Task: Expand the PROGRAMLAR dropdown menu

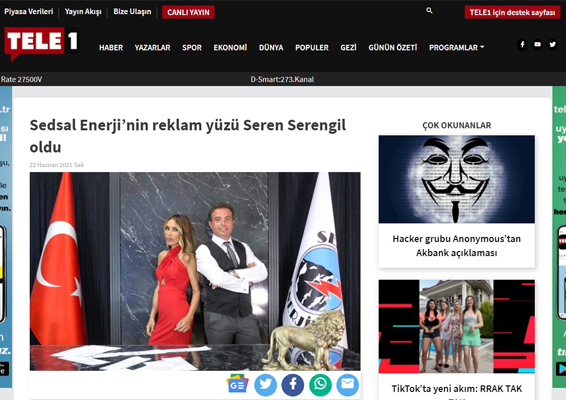Action: coord(456,48)
